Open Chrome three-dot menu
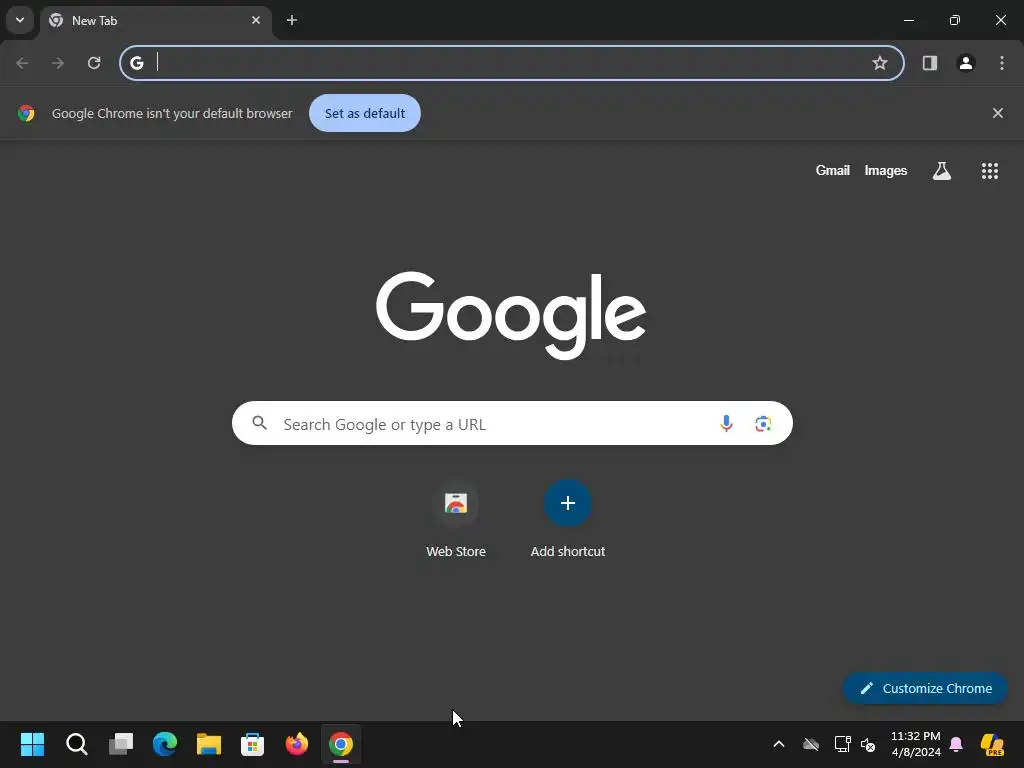This screenshot has width=1024, height=768. tap(1002, 63)
